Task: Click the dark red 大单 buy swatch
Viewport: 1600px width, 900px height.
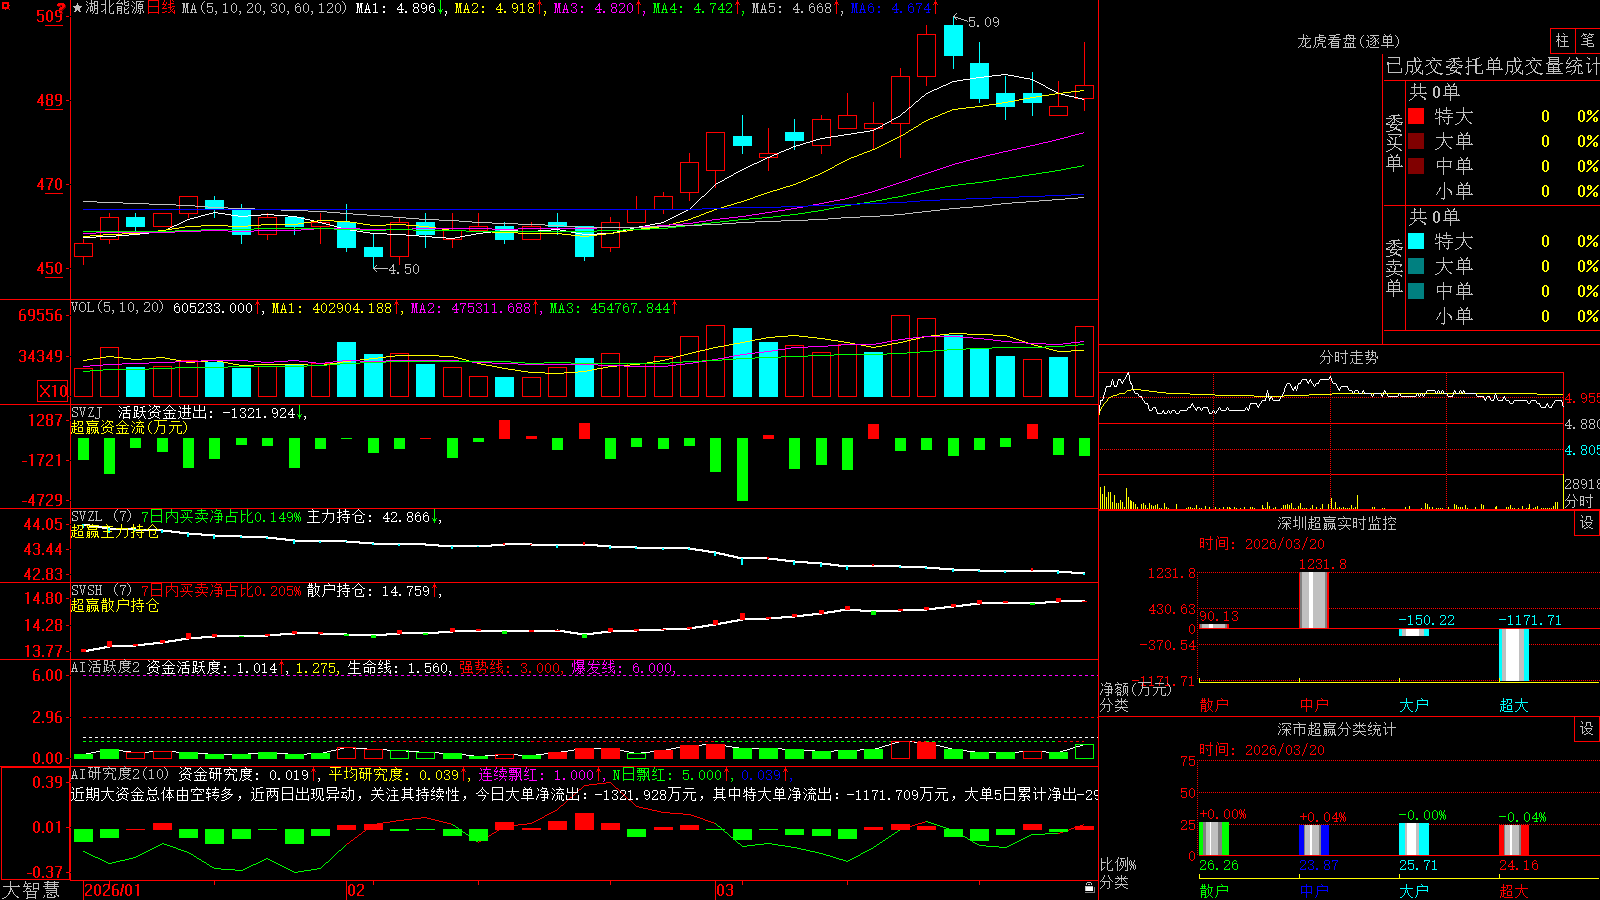Action: coord(1416,141)
